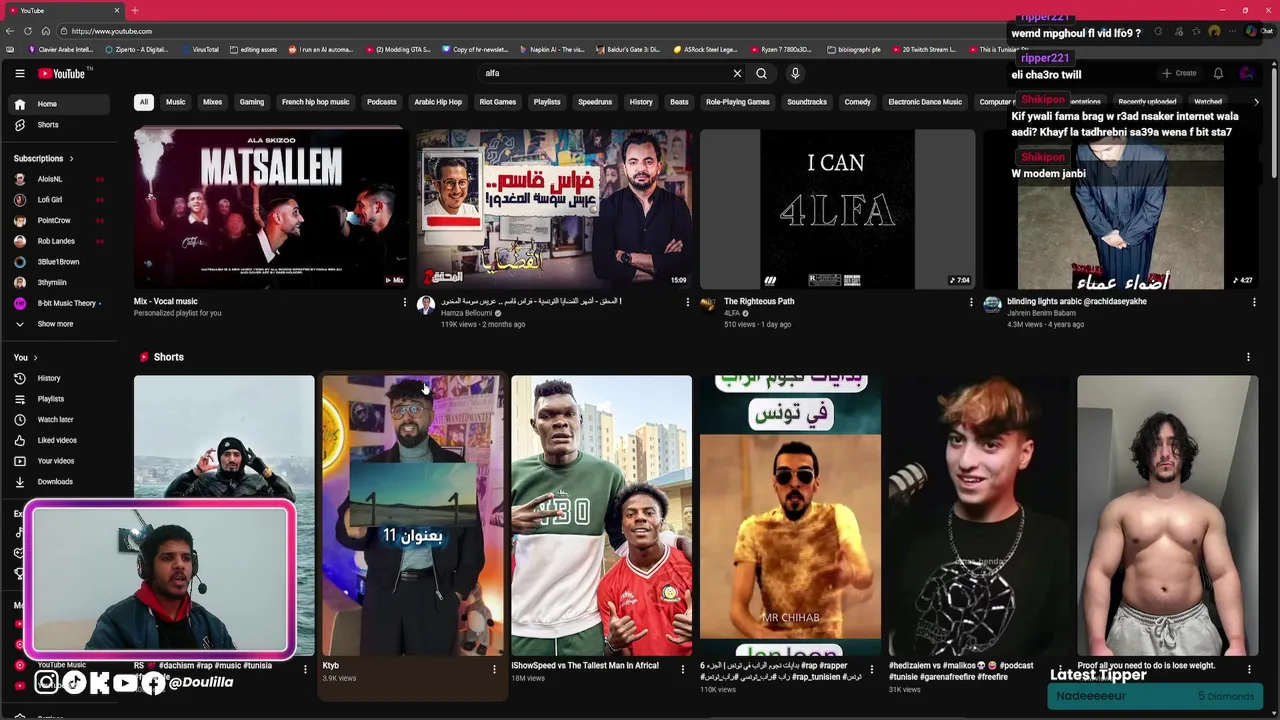Select the Gaming filter chip
The height and width of the screenshot is (720, 1280).
252,102
